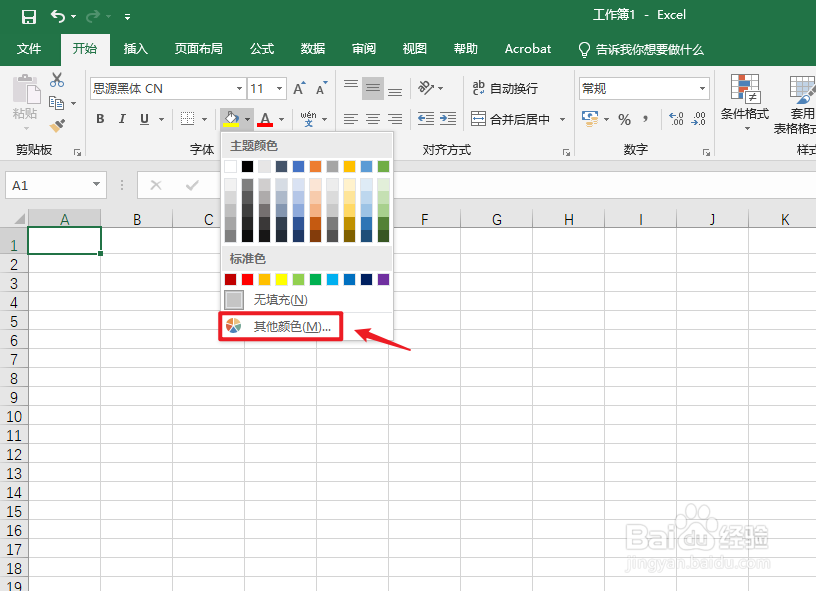
Task: Open the fill color dropdown arrow
Action: pyautogui.click(x=247, y=119)
